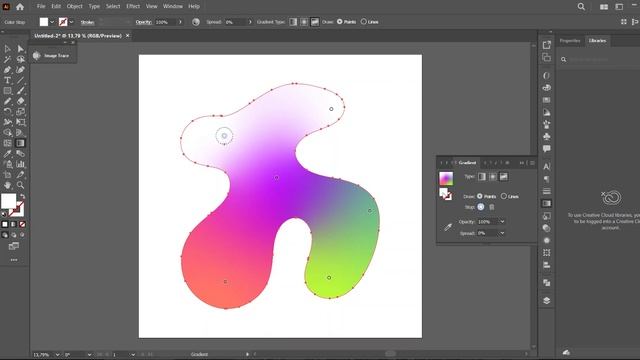Select the Blend tool
Viewport: 640px width, 360px height.
20,154
